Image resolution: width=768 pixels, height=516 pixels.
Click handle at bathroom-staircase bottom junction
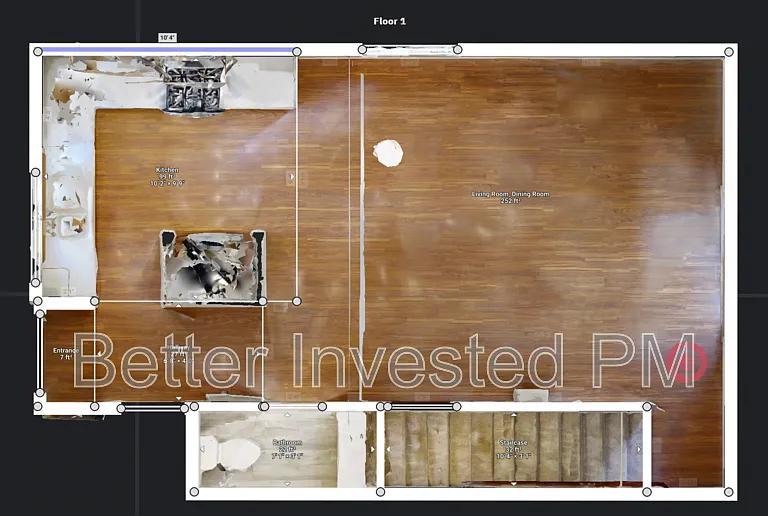380,492
